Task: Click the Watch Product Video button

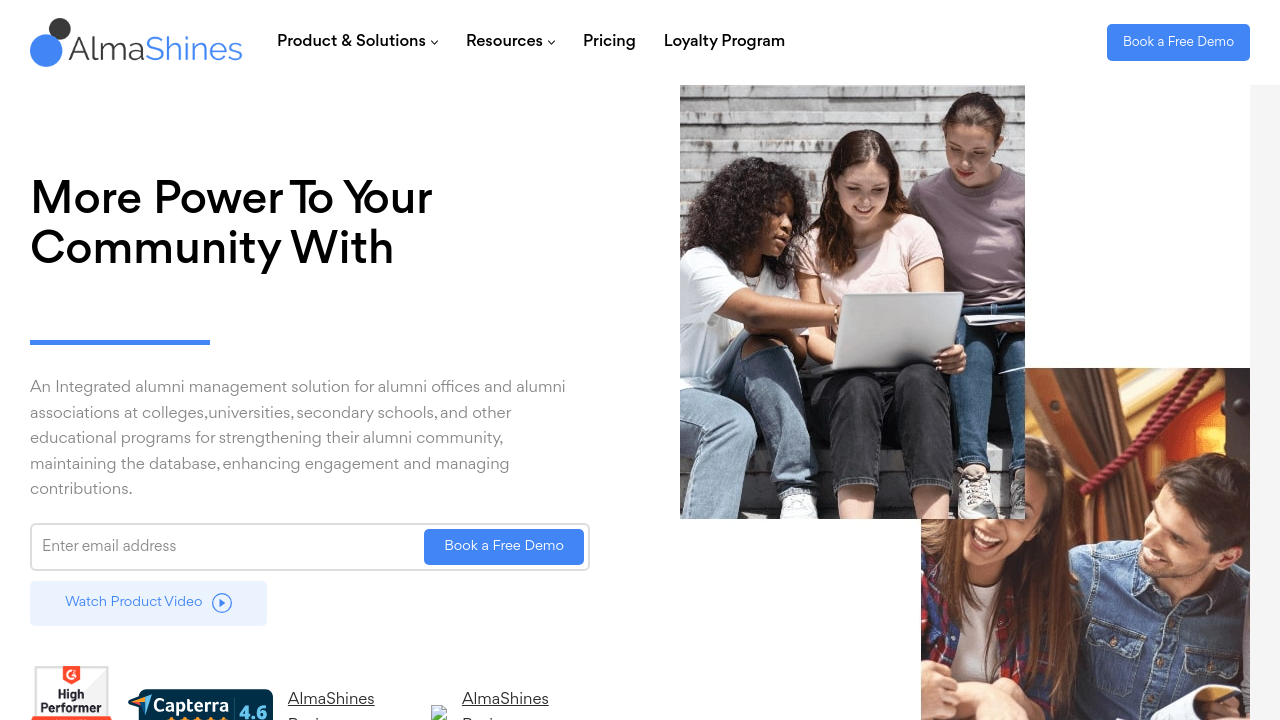Action: (x=148, y=603)
